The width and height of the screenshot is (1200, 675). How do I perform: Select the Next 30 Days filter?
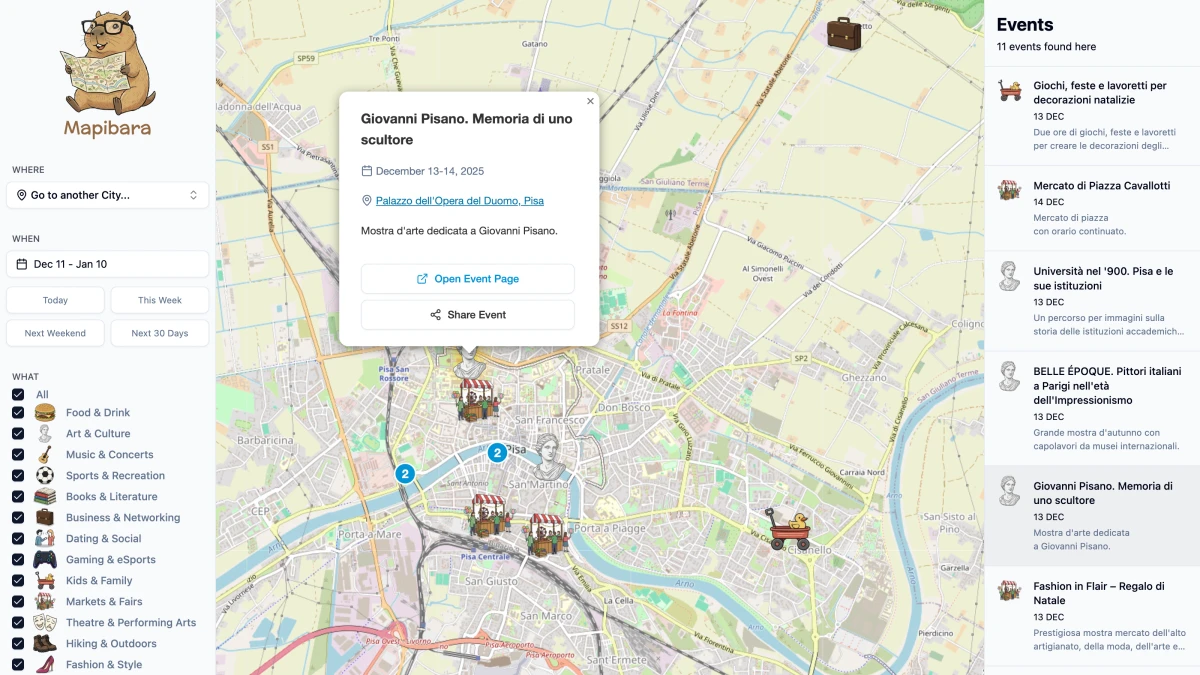click(x=160, y=333)
